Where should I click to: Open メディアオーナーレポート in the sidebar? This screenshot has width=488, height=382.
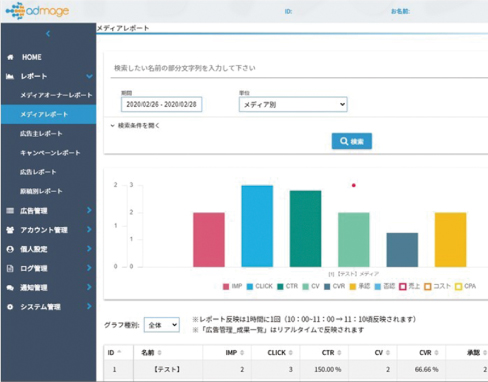[56, 95]
